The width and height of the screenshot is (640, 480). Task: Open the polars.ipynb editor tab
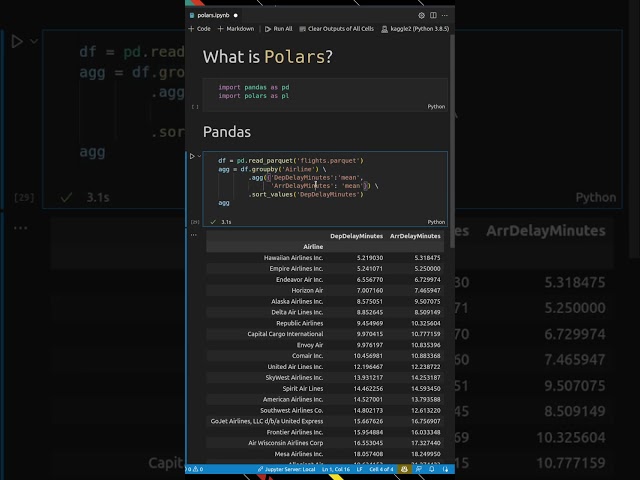pyautogui.click(x=213, y=15)
